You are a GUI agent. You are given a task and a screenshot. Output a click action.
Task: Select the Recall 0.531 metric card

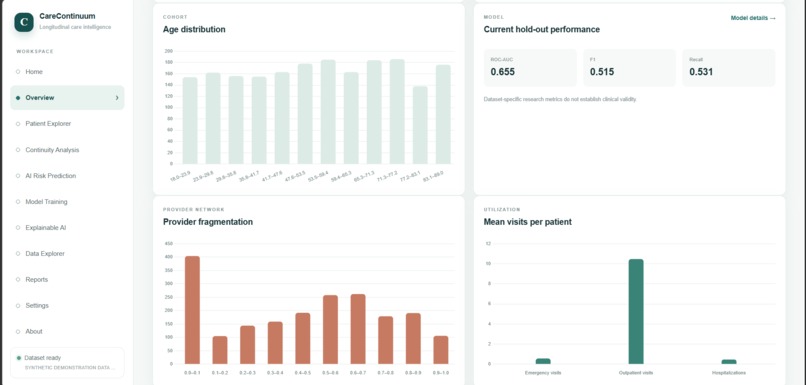point(728,67)
